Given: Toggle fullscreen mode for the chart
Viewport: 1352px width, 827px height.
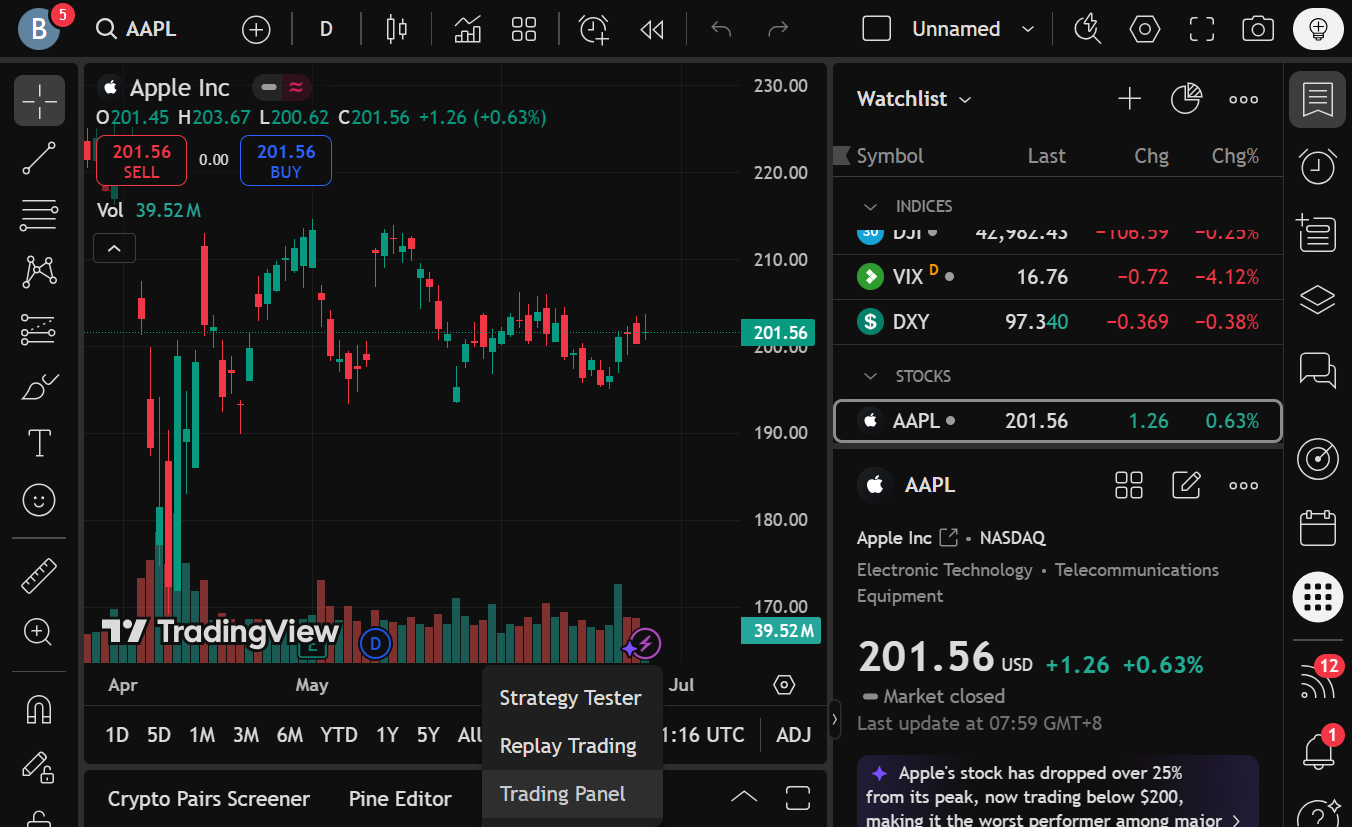Looking at the screenshot, I should 1201,29.
